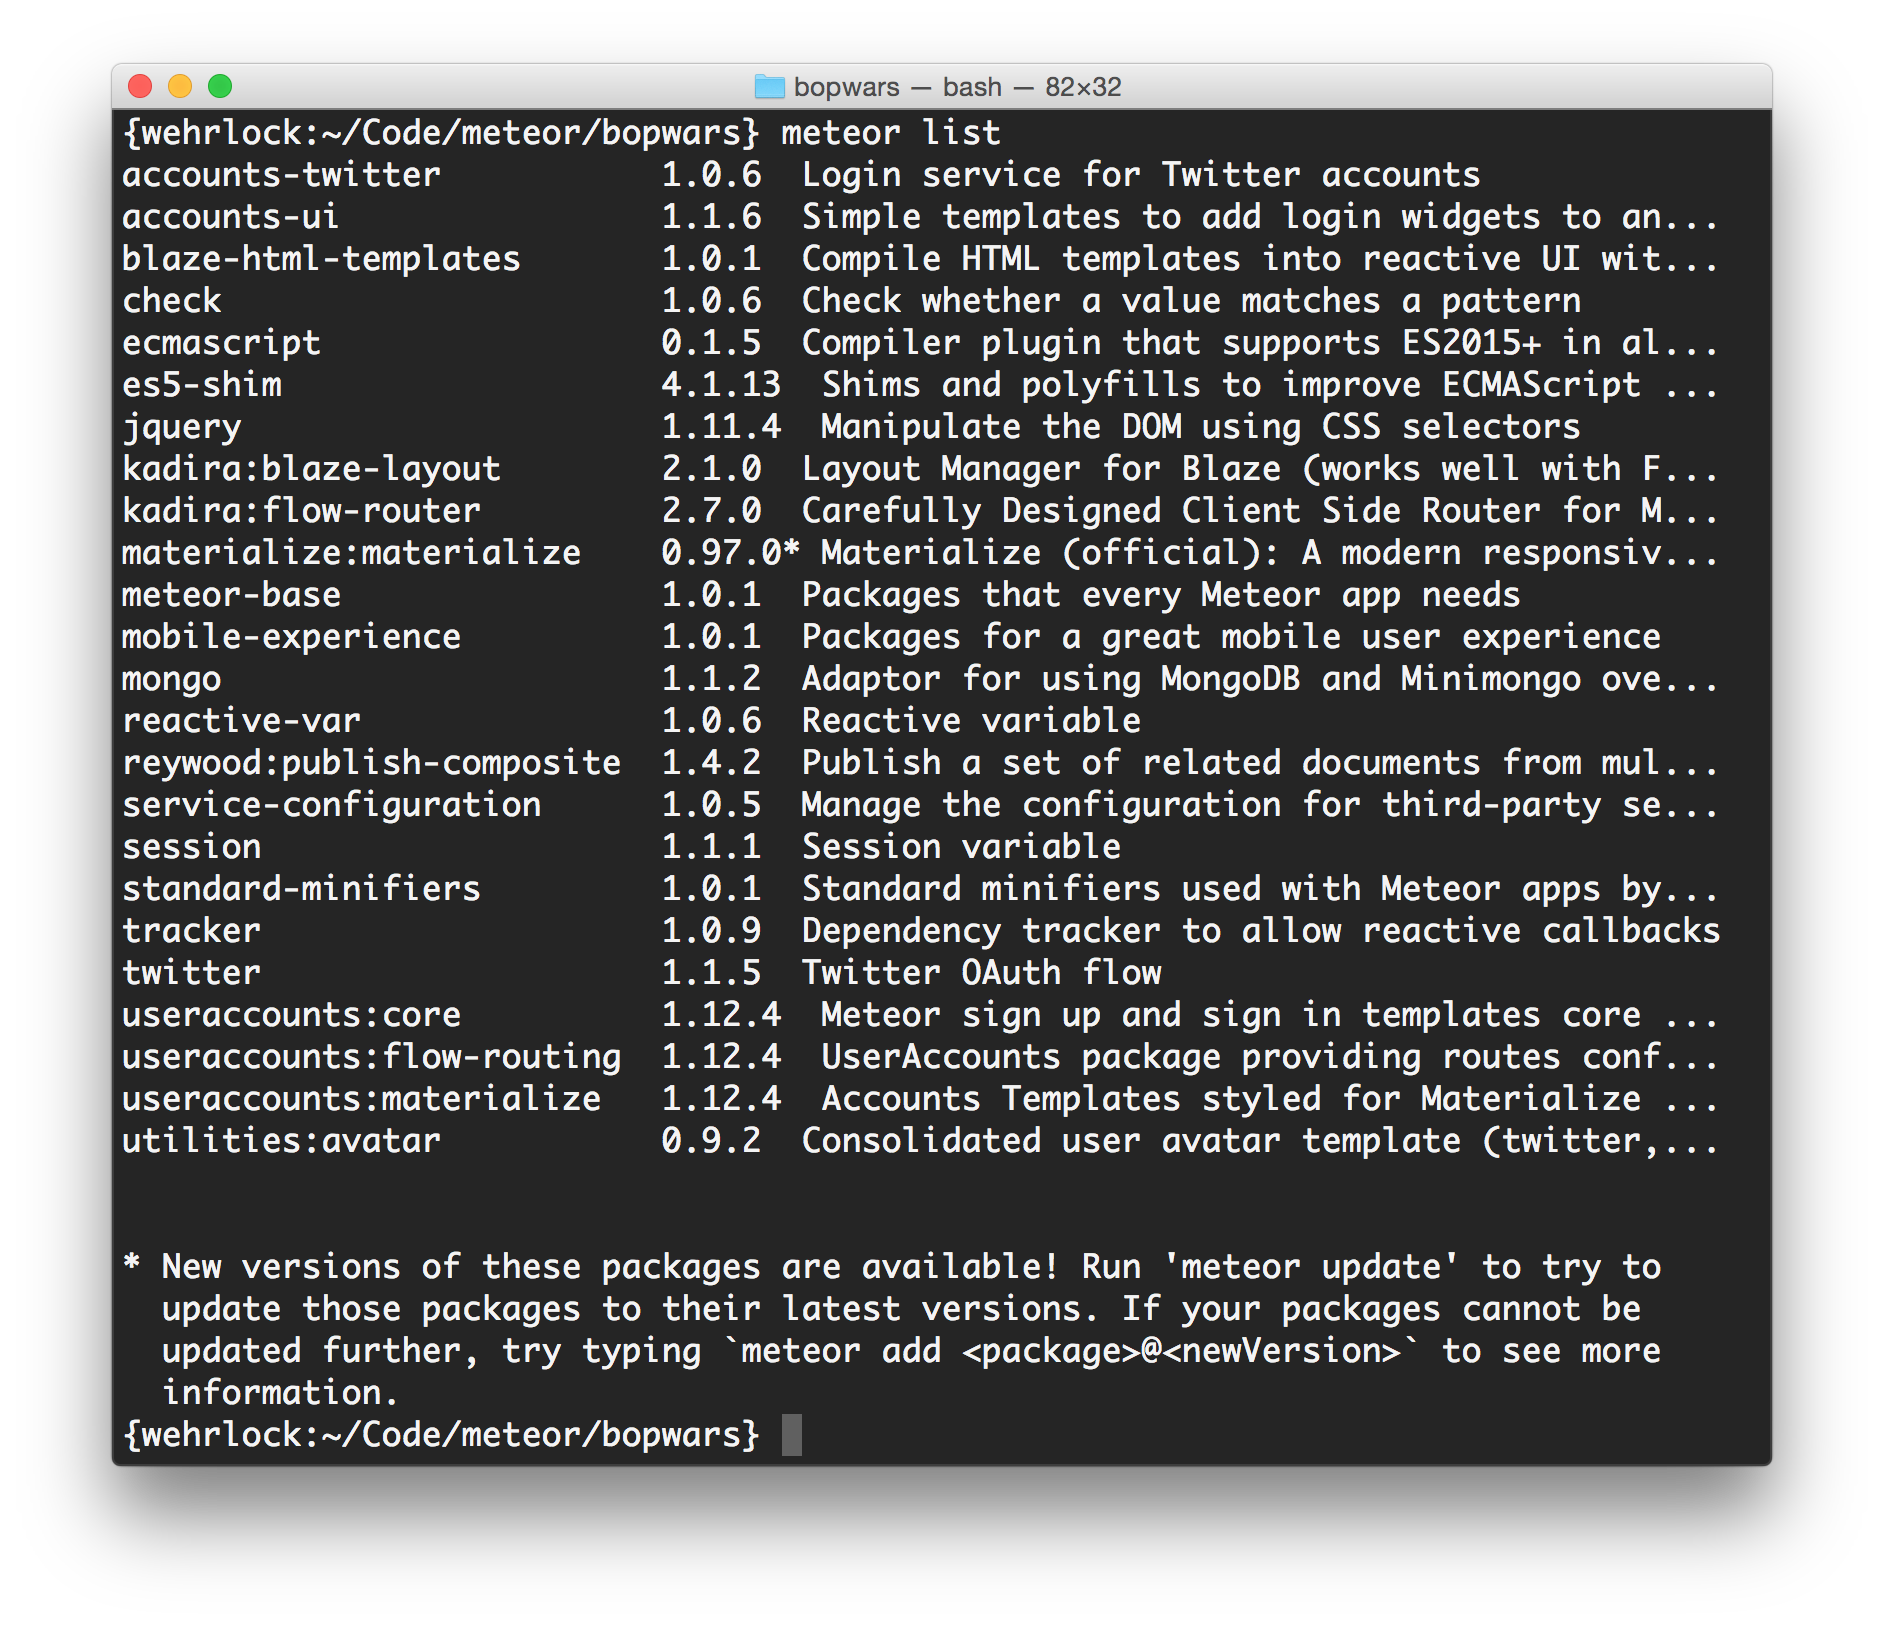The width and height of the screenshot is (1884, 1626).
Task: Click the 'meteor list' command text
Action: [x=891, y=133]
